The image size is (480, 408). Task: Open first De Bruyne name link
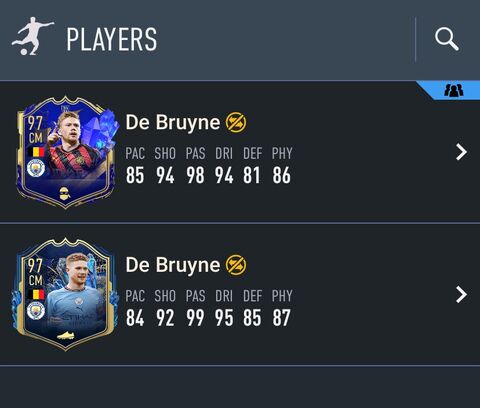(x=173, y=122)
